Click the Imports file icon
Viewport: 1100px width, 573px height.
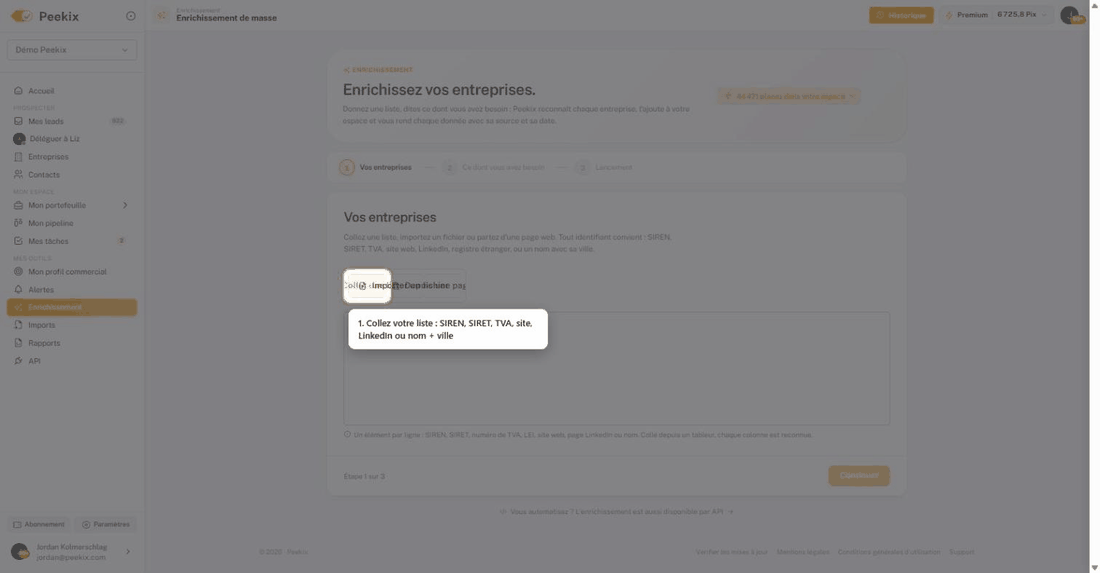click(18, 325)
